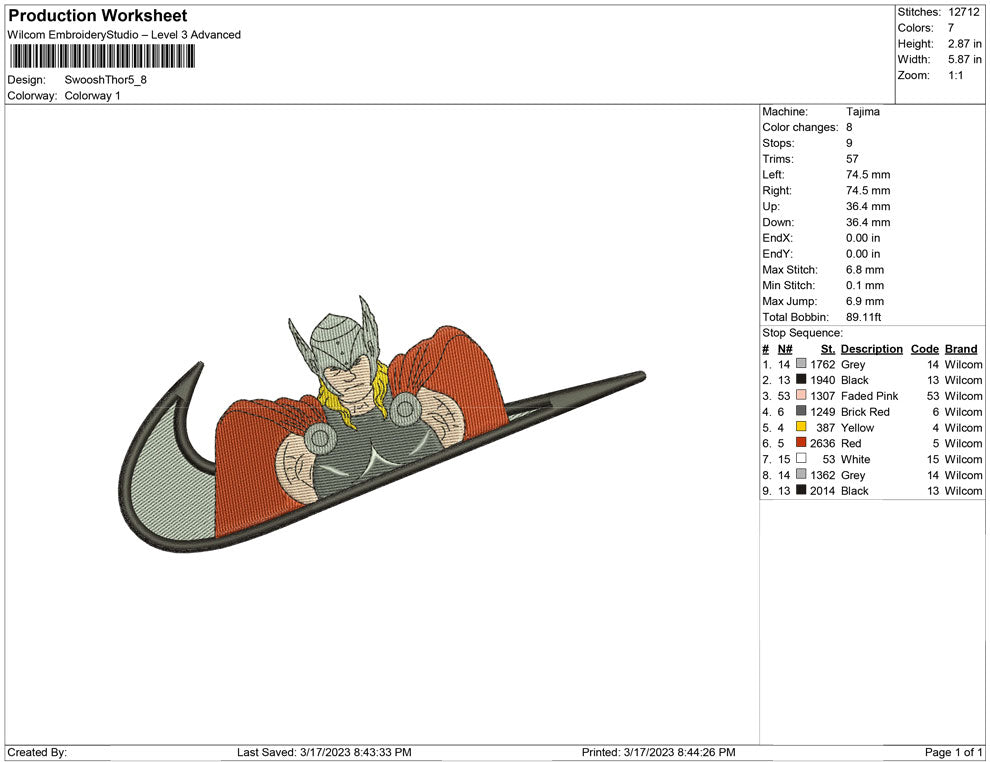Click the Grey swatch in stop 1

(x=801, y=364)
